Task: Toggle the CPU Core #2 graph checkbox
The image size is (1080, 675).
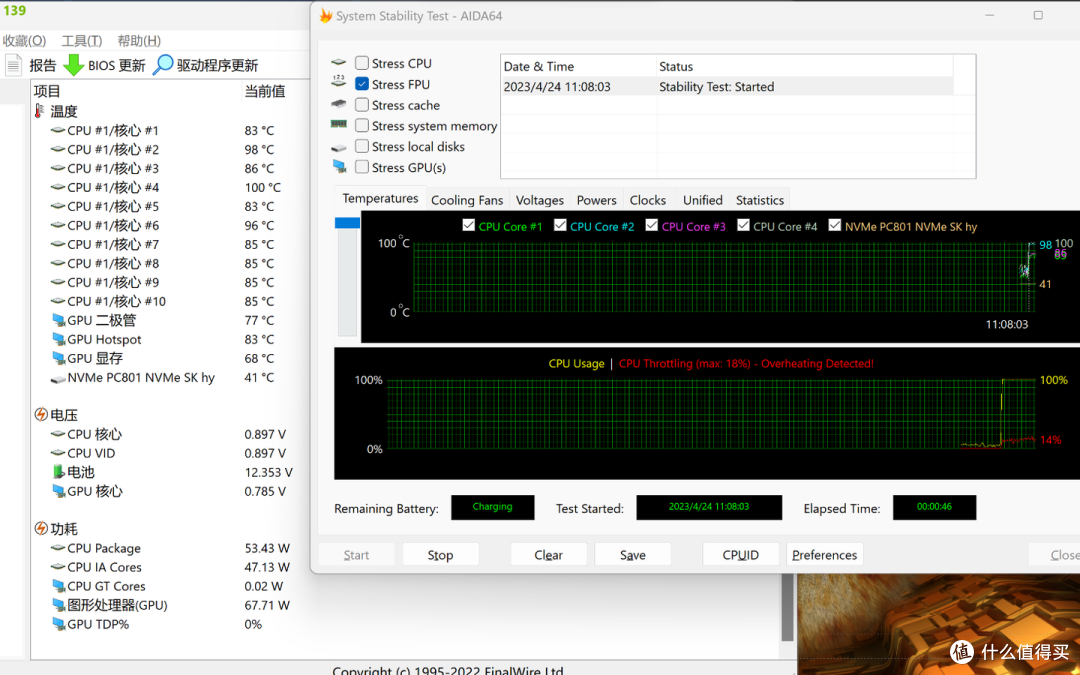Action: click(x=560, y=225)
